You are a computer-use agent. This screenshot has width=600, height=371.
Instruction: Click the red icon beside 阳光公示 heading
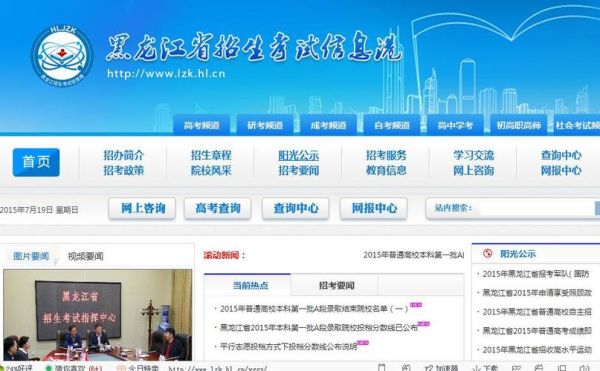pyautogui.click(x=488, y=253)
